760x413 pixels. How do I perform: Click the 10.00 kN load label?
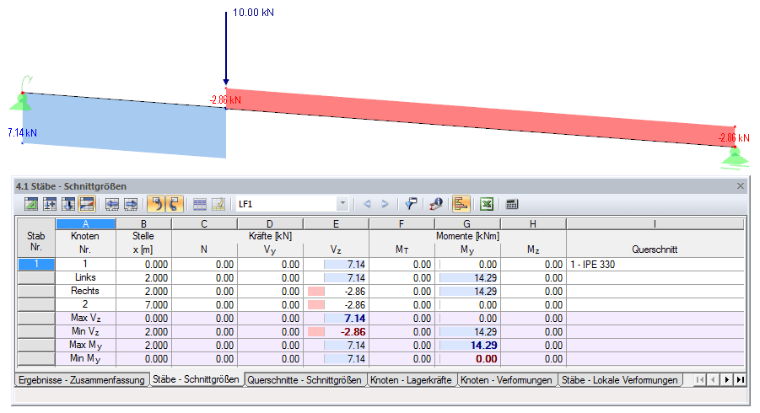click(x=253, y=13)
